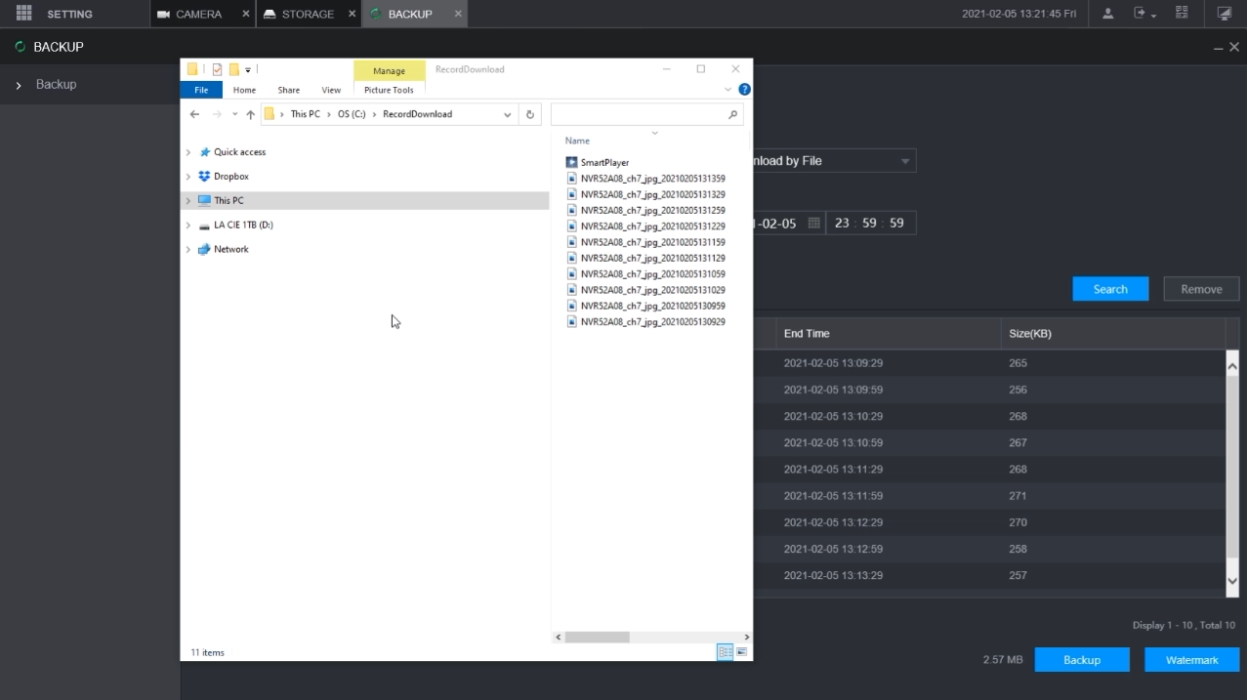
Task: Open the calendar picker next to the end date
Action: [x=814, y=223]
